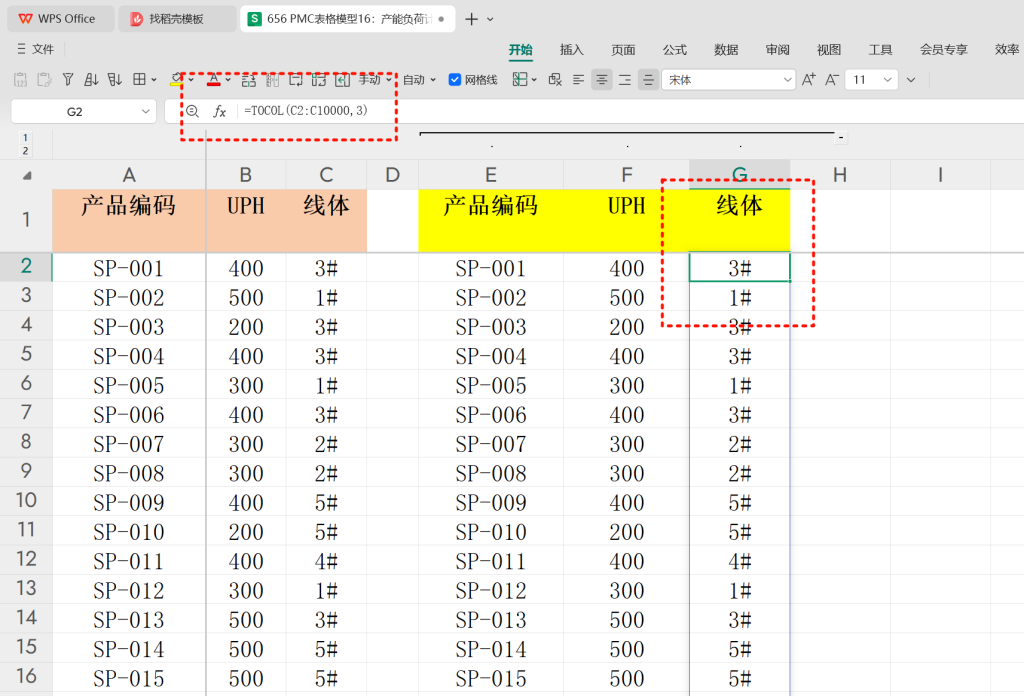Switch to the 视图 ribbon tab
Viewport: 1024px width, 696px height.
pyautogui.click(x=829, y=50)
